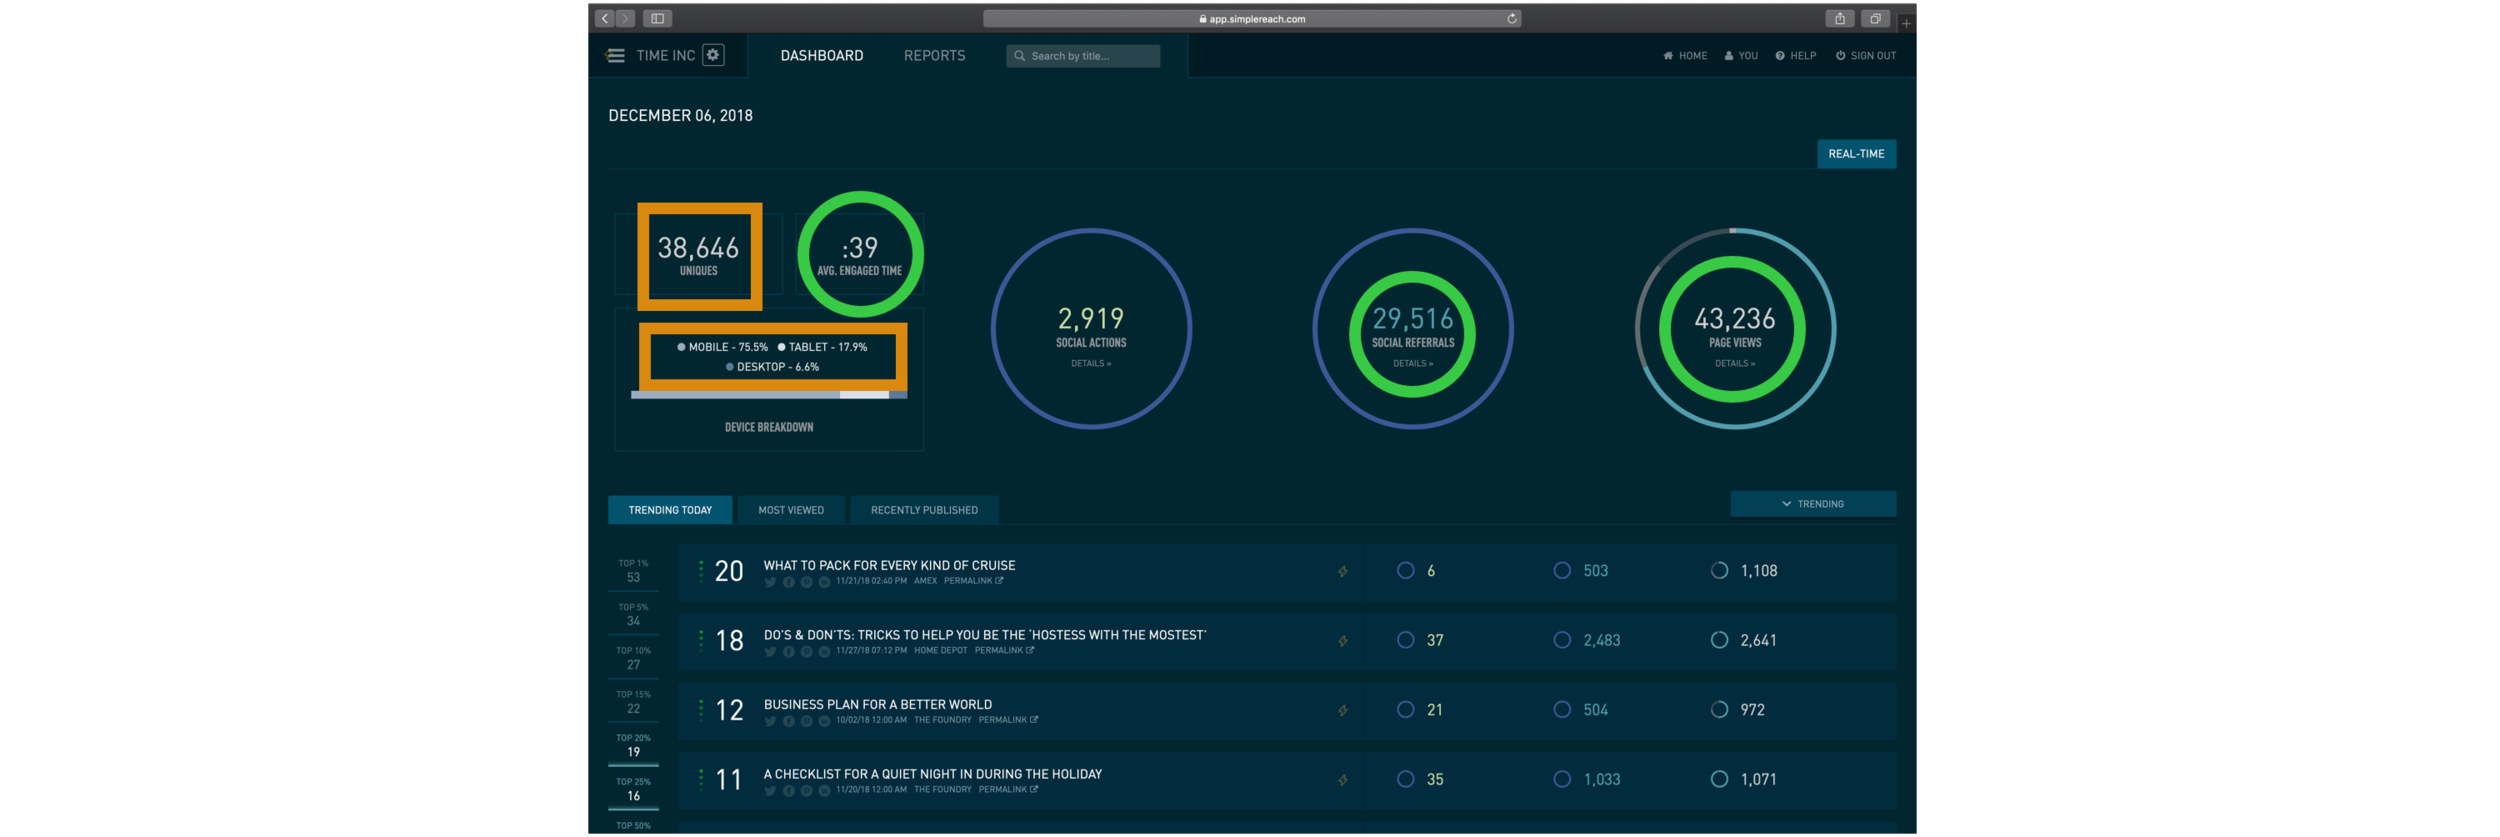Open the HELP link
The width and height of the screenshot is (2500, 837).
1796,56
